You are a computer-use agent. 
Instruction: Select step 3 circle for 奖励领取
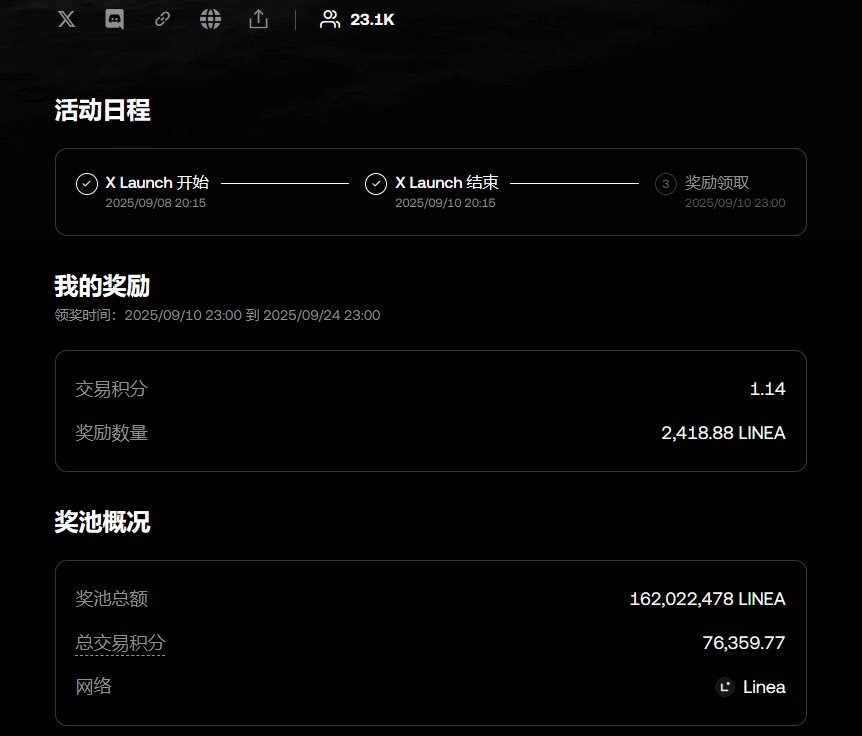click(666, 184)
